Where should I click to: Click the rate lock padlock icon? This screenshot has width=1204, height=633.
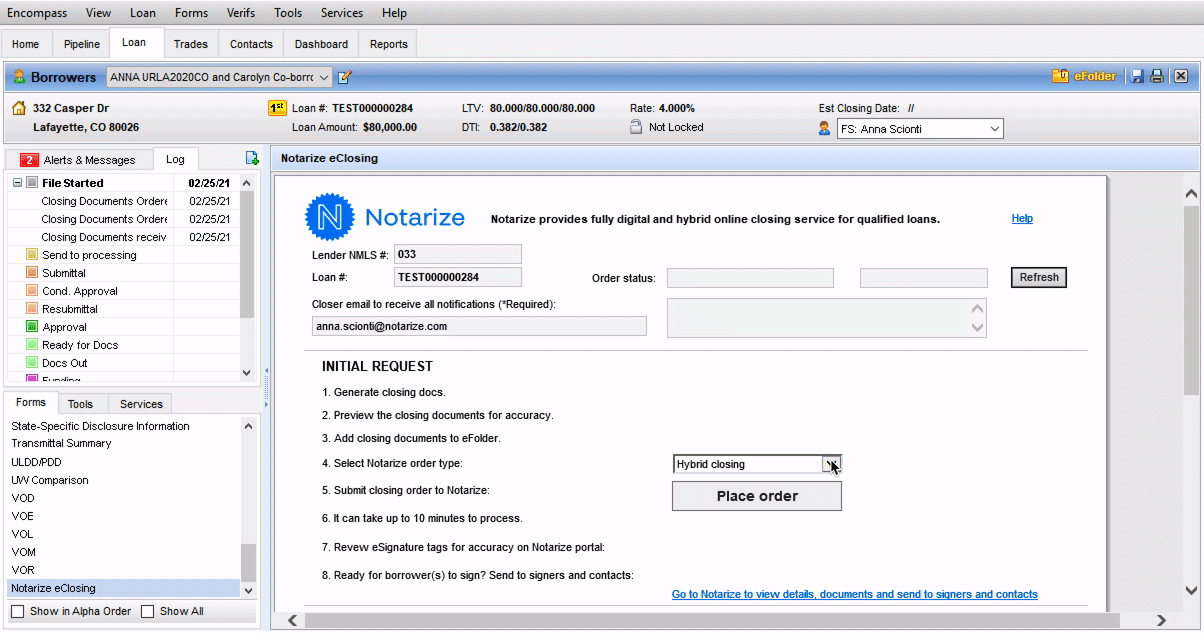coord(636,127)
